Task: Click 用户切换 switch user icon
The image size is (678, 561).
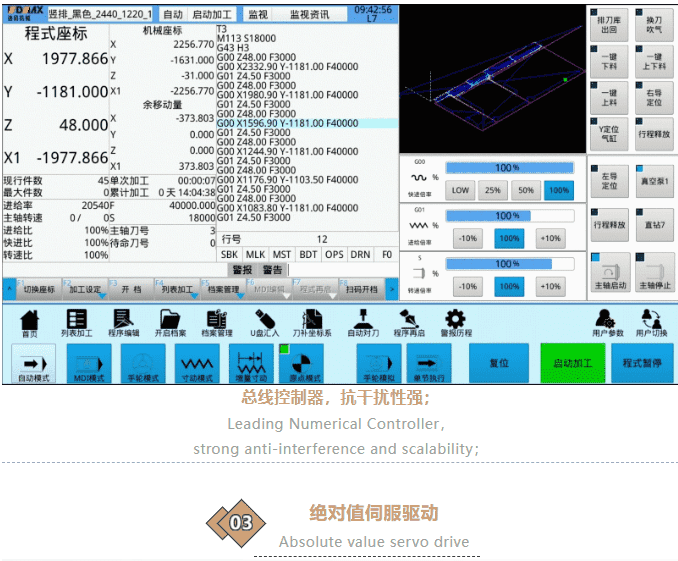Action: [651, 323]
